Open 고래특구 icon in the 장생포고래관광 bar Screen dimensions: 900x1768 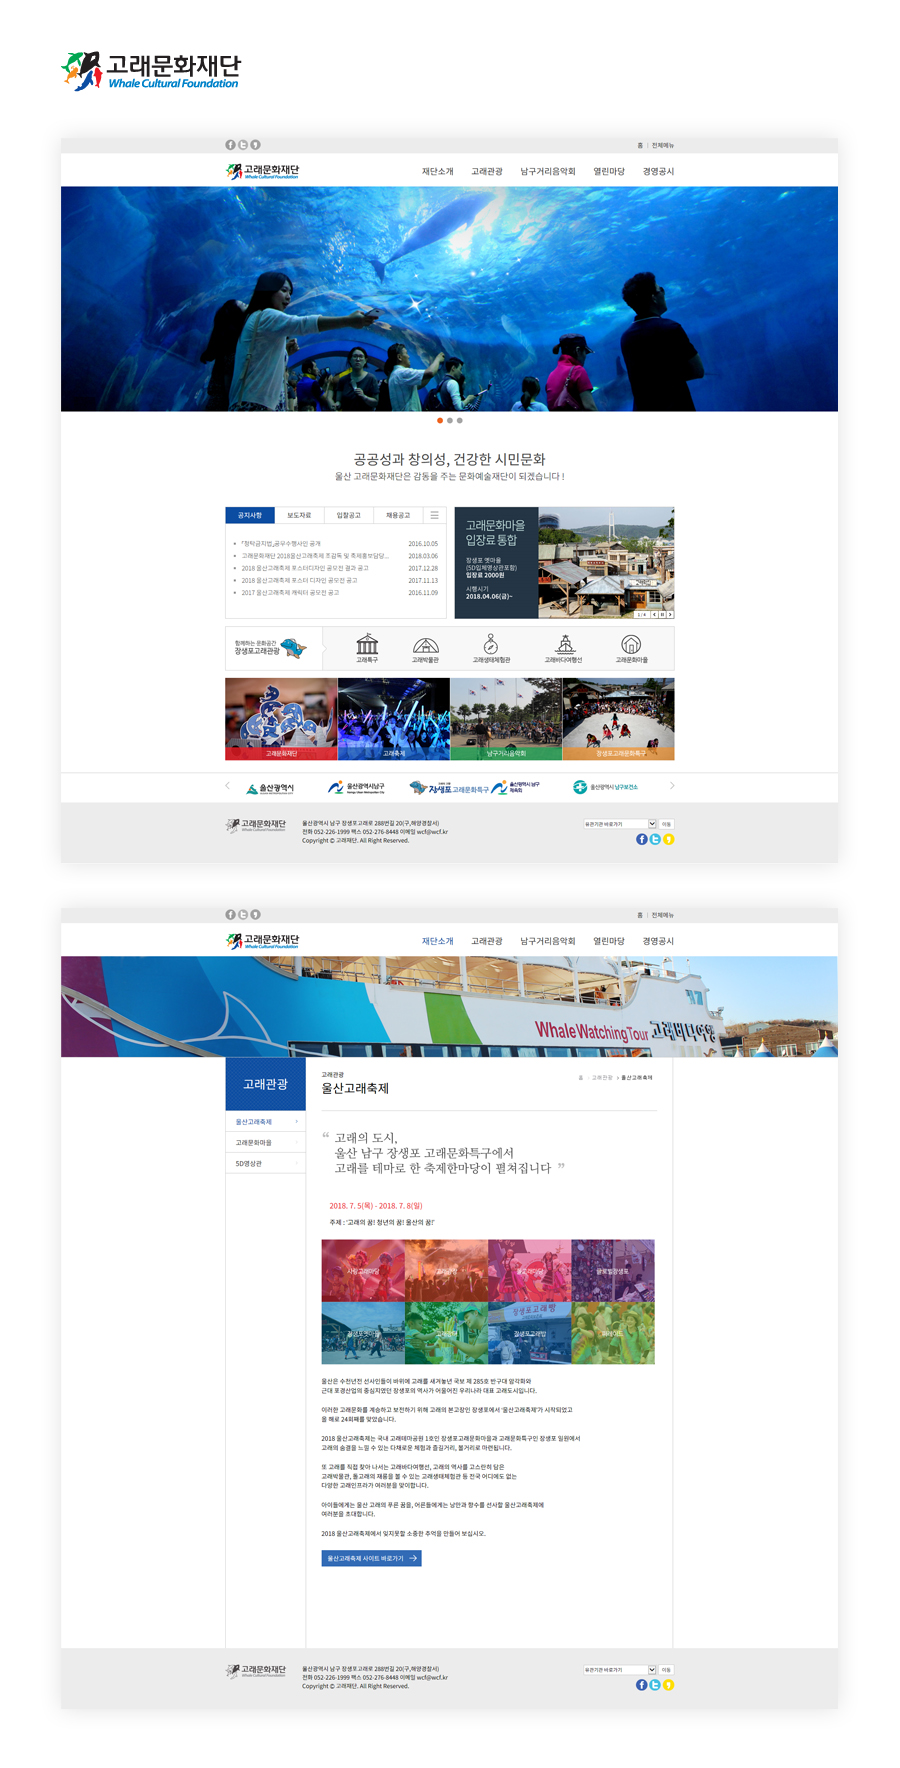pos(367,648)
